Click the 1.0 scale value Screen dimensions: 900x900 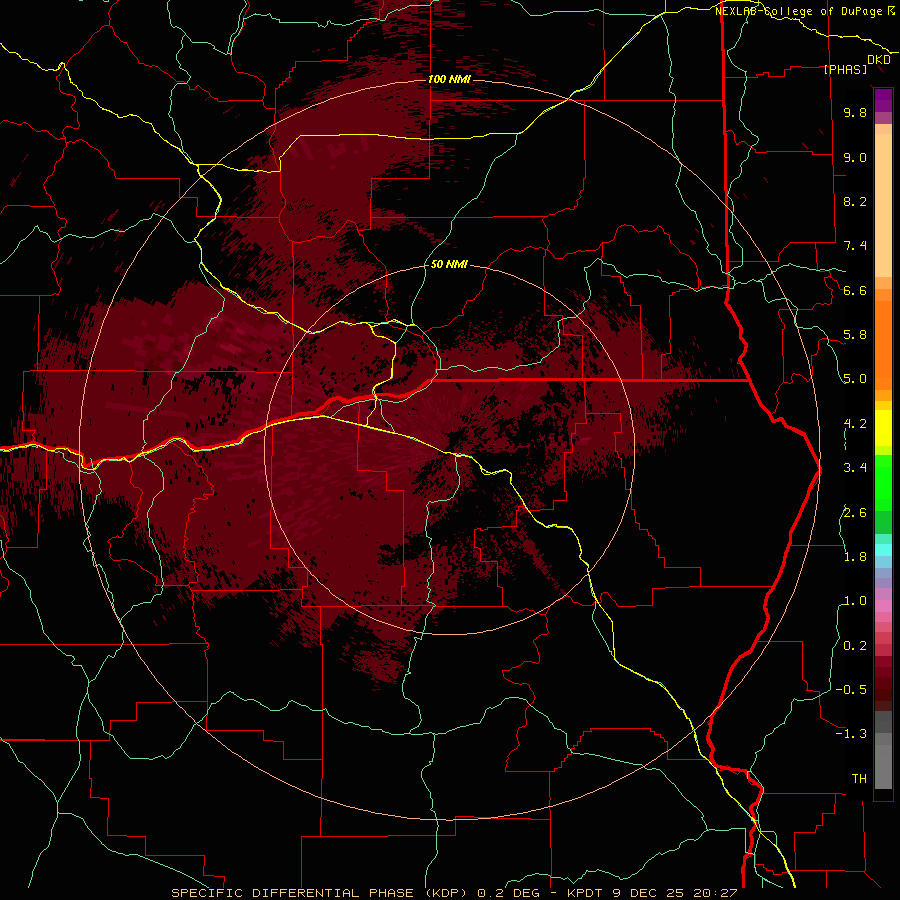[x=855, y=601]
